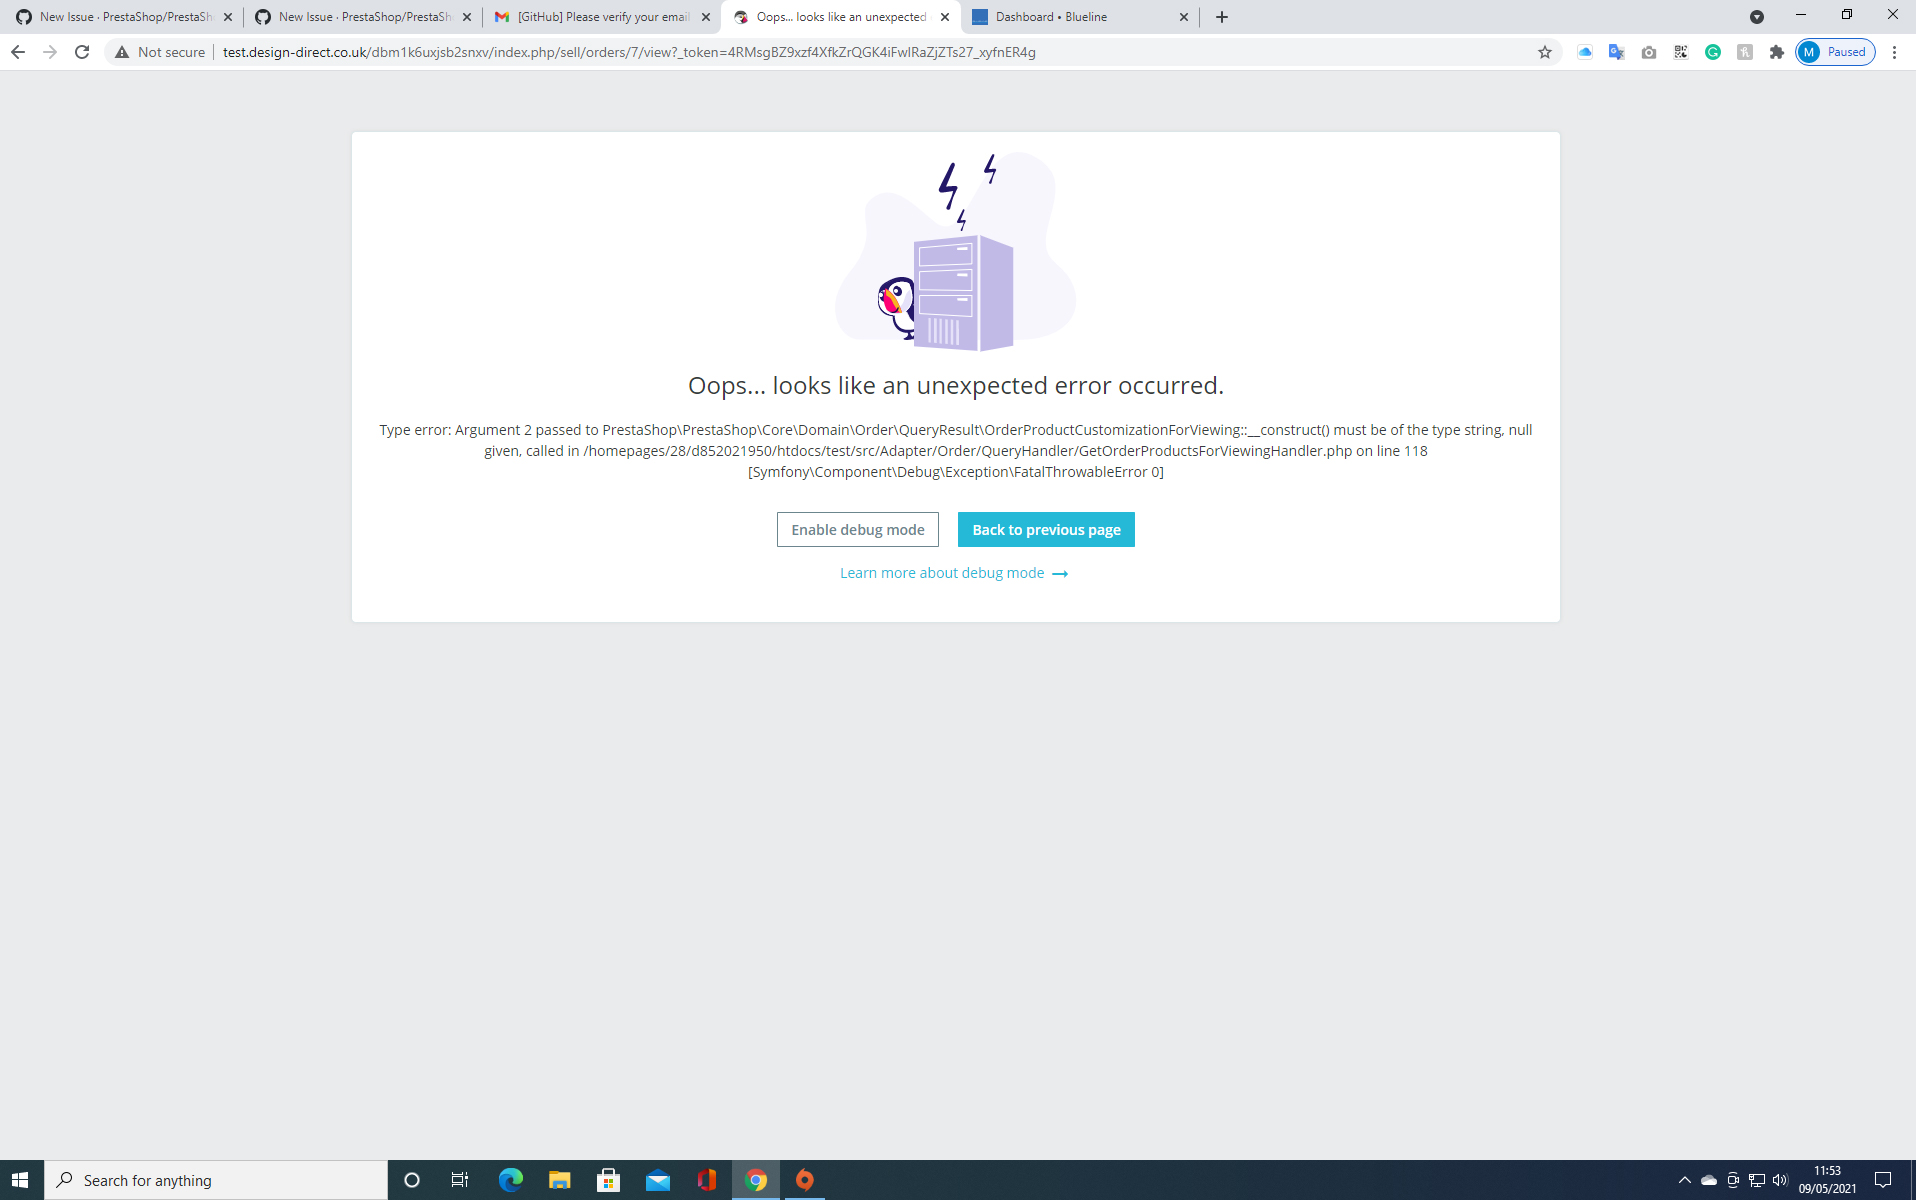Open the Chrome customize menu with three dots
The image size is (1916, 1200).
[1895, 52]
